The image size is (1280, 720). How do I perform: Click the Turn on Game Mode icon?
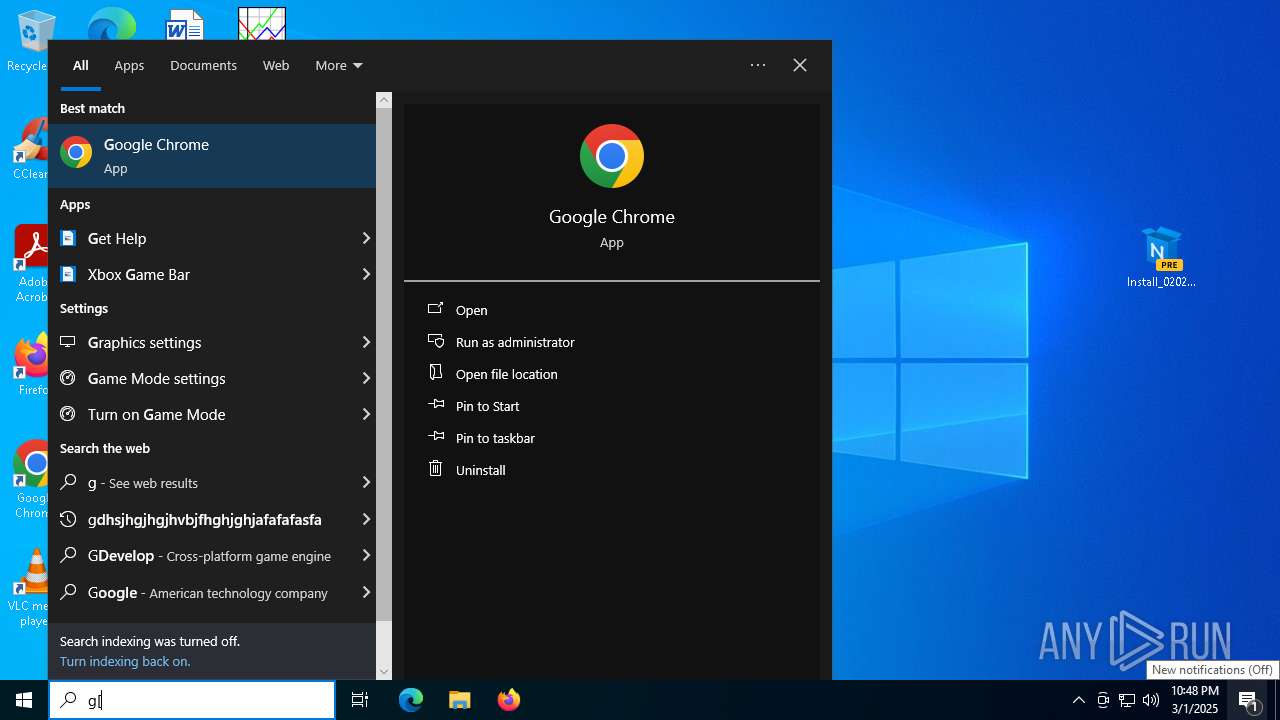pyautogui.click(x=68, y=414)
